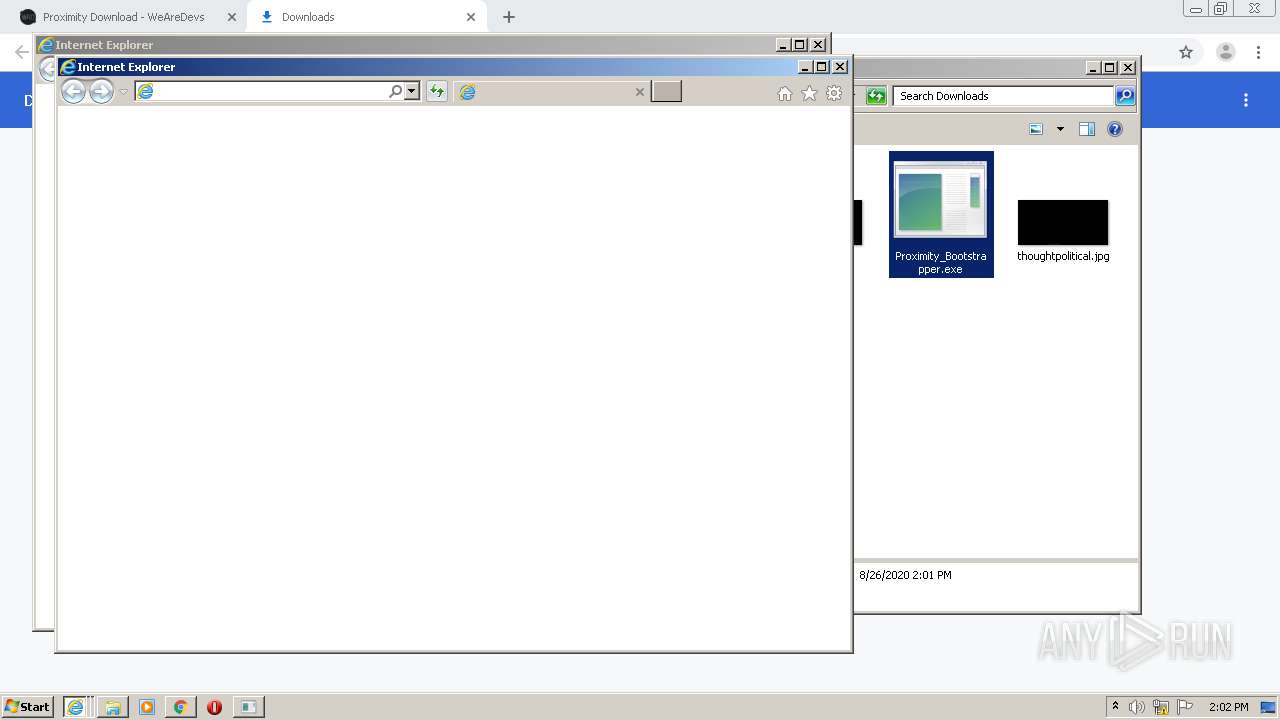This screenshot has width=1280, height=720.
Task: Close the Proximity Download Chrome tab
Action: (232, 17)
